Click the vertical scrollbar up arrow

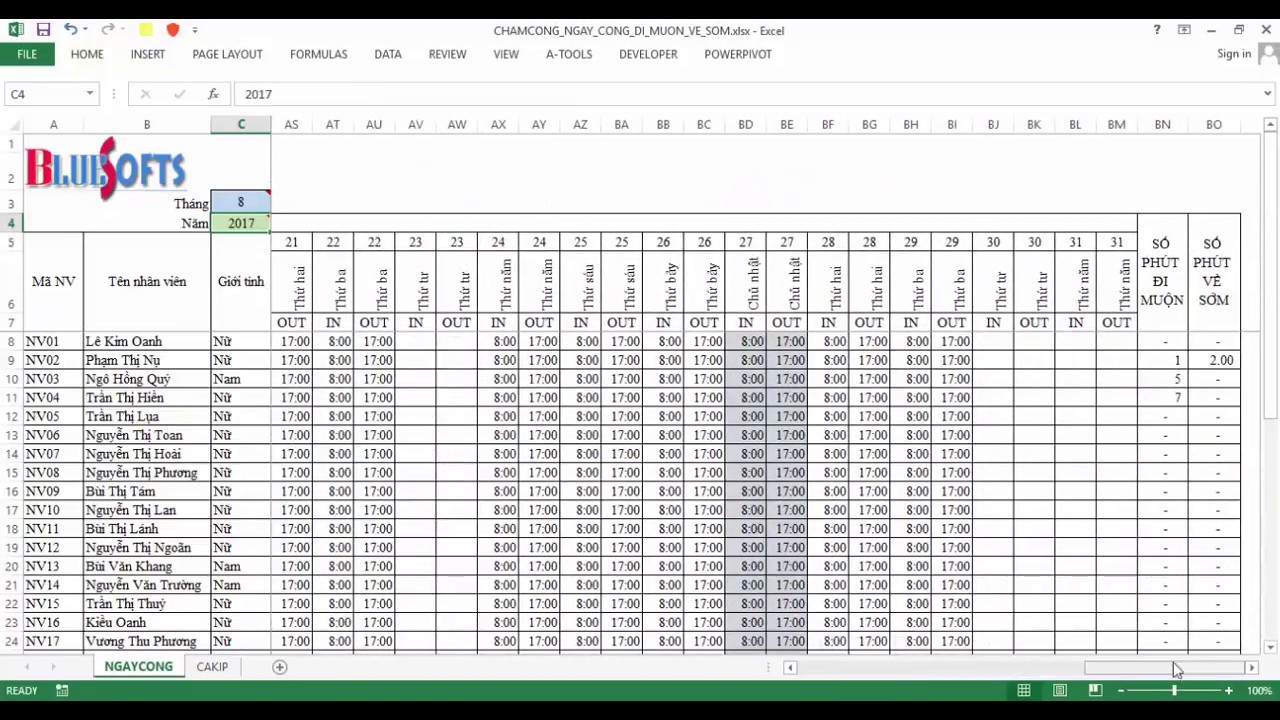coord(1270,124)
